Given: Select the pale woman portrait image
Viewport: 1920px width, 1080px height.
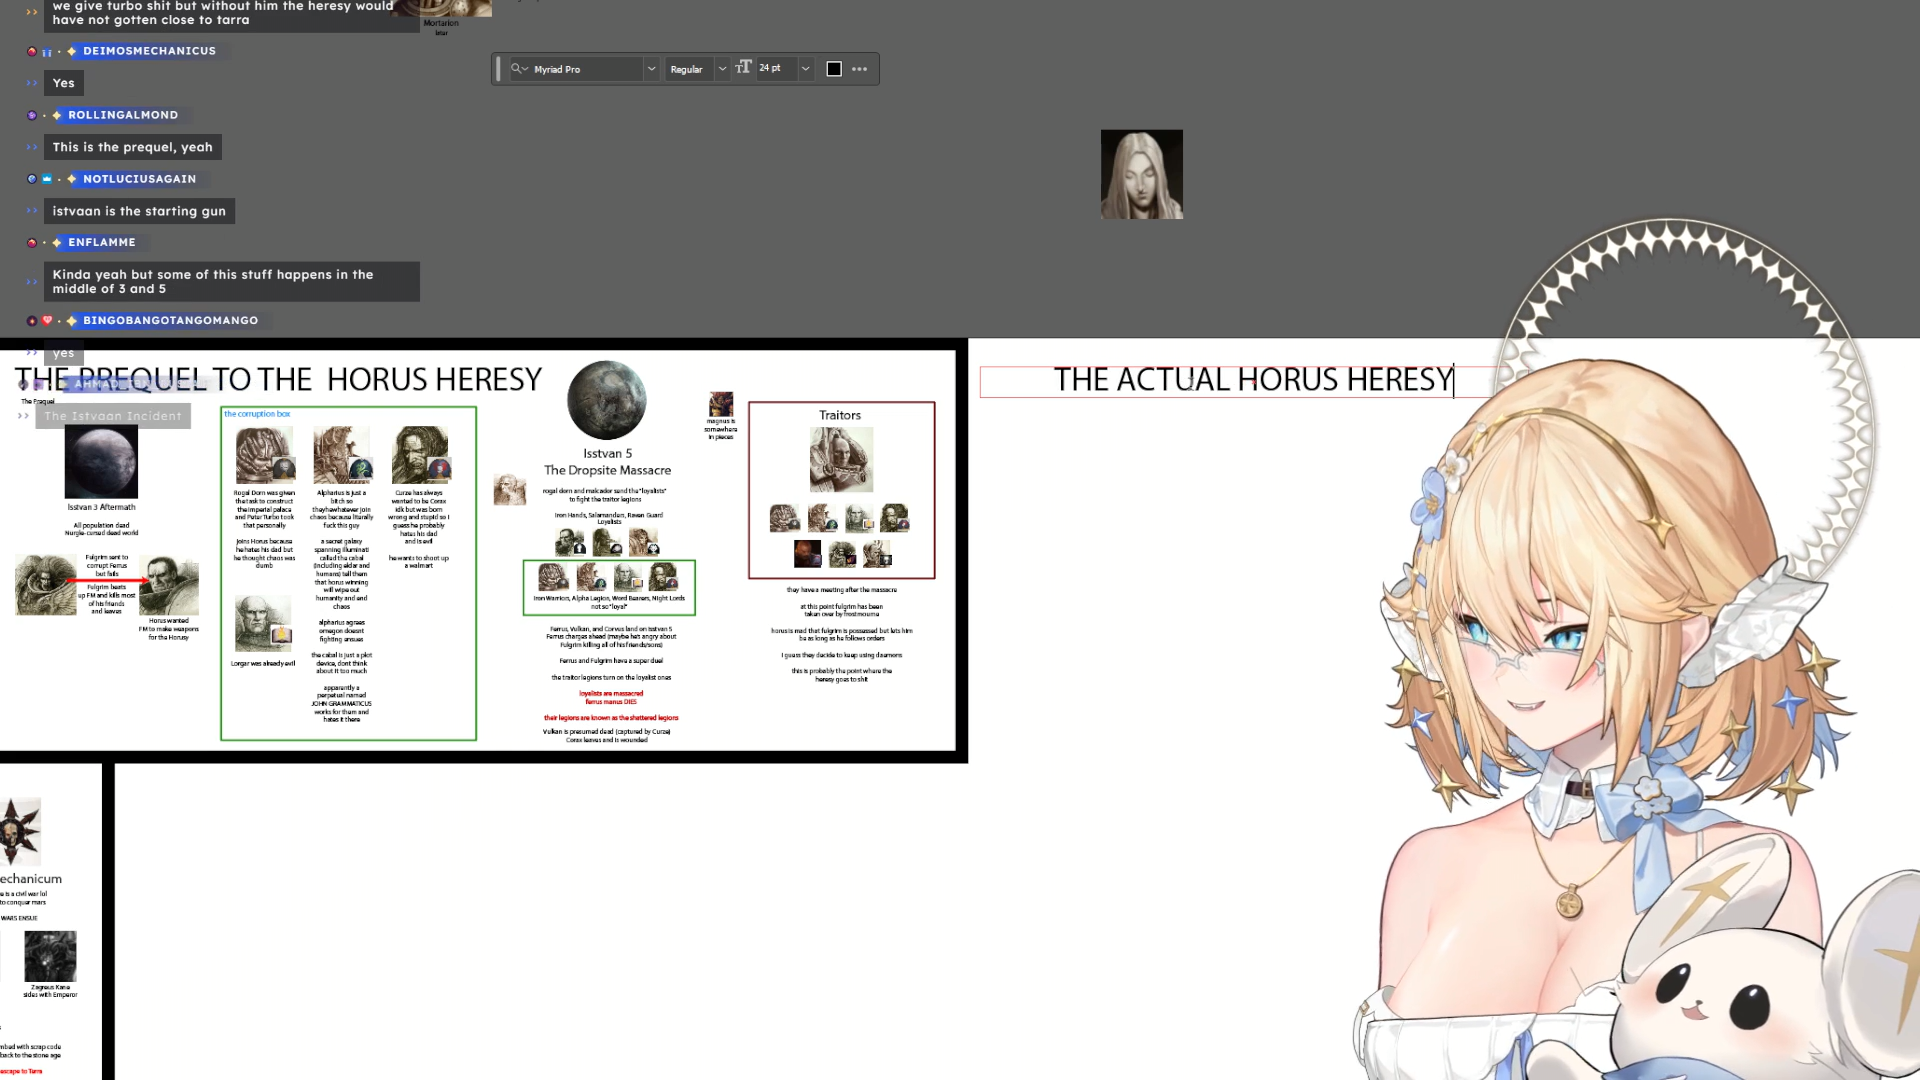Looking at the screenshot, I should [x=1141, y=174].
